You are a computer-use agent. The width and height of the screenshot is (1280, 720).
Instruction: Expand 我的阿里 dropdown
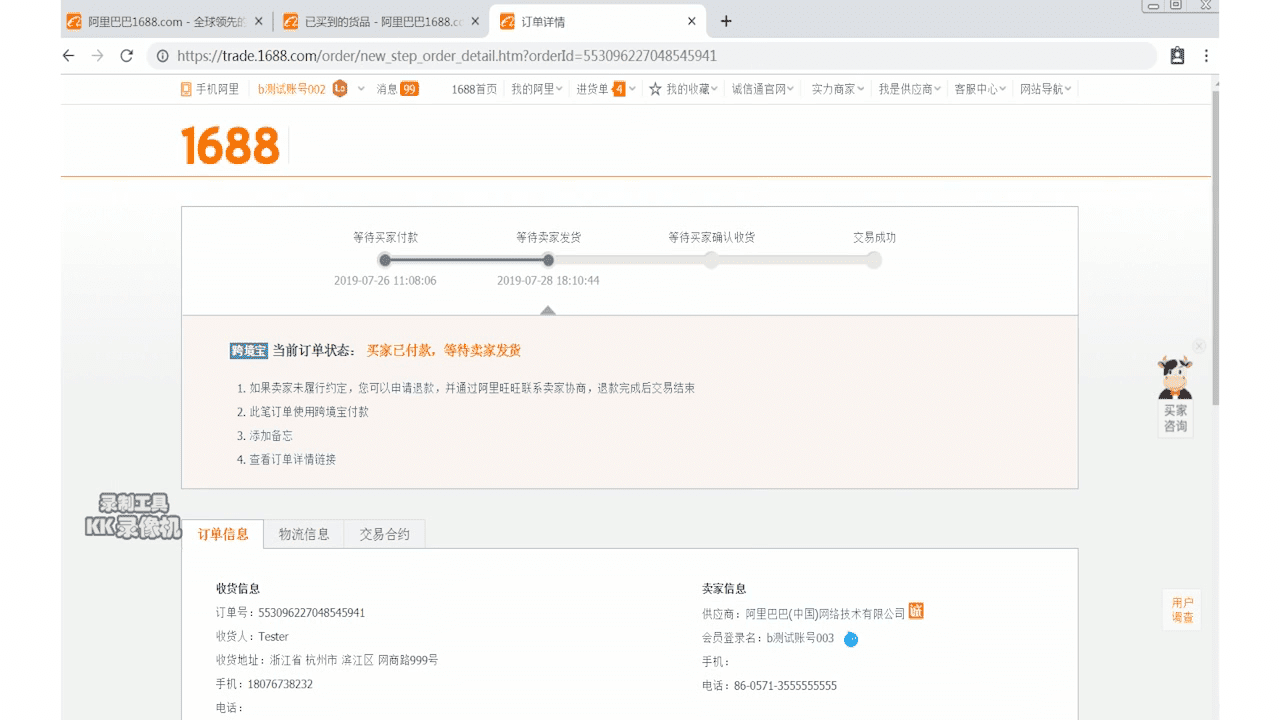click(537, 89)
